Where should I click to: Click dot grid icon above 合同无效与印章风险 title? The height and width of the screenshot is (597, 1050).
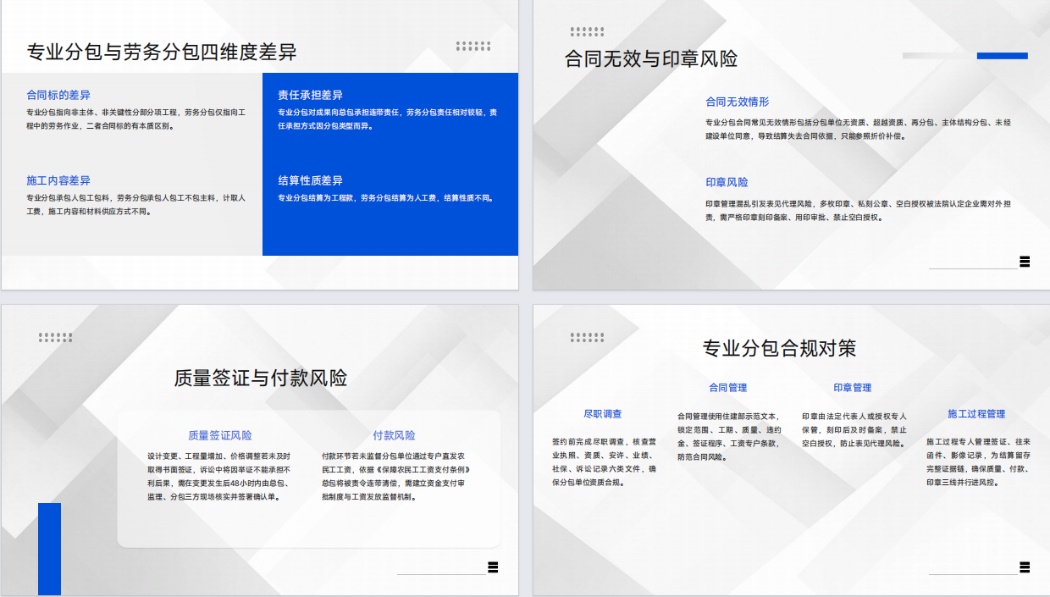587,32
